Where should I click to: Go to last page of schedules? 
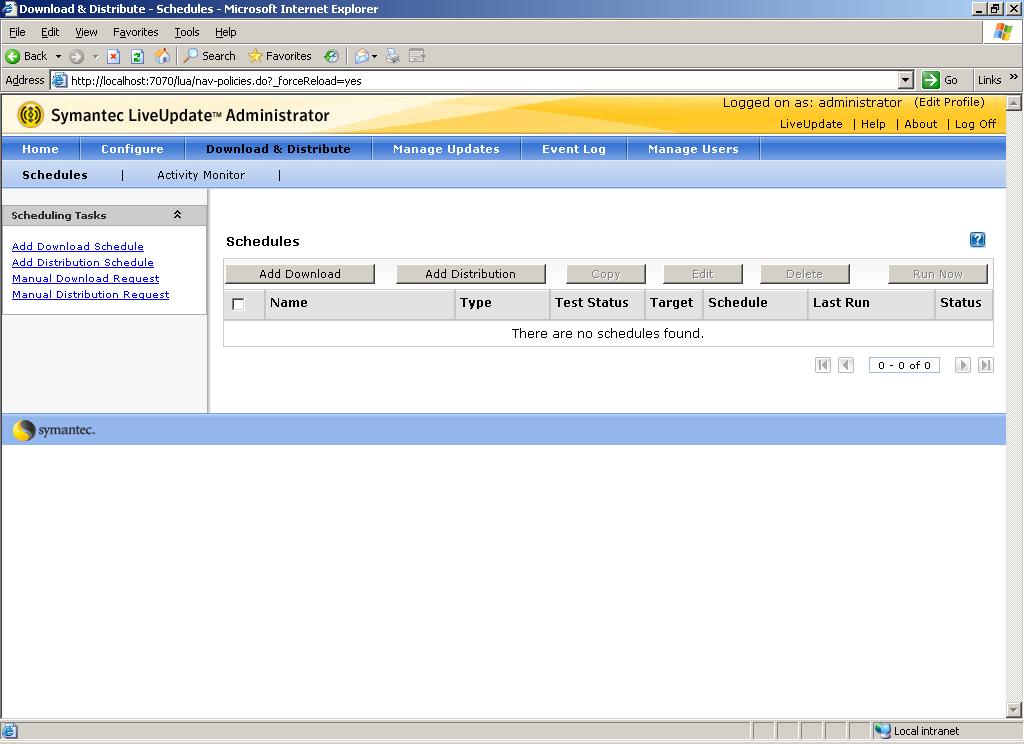pyautogui.click(x=985, y=365)
